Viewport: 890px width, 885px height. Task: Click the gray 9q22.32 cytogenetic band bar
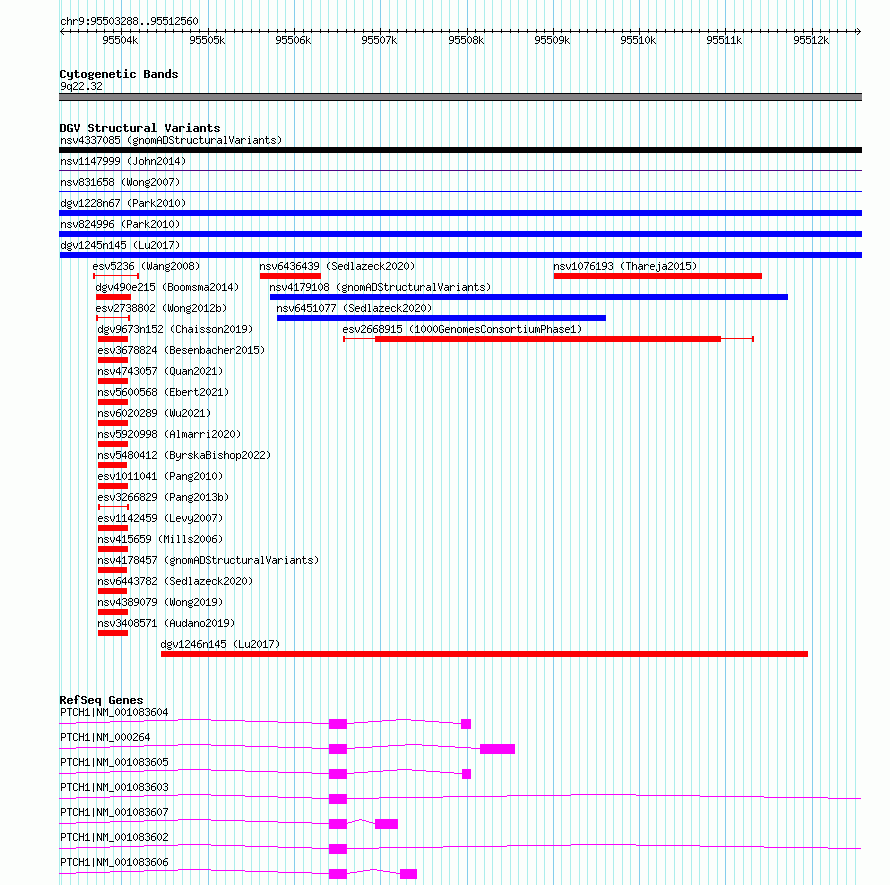[460, 97]
